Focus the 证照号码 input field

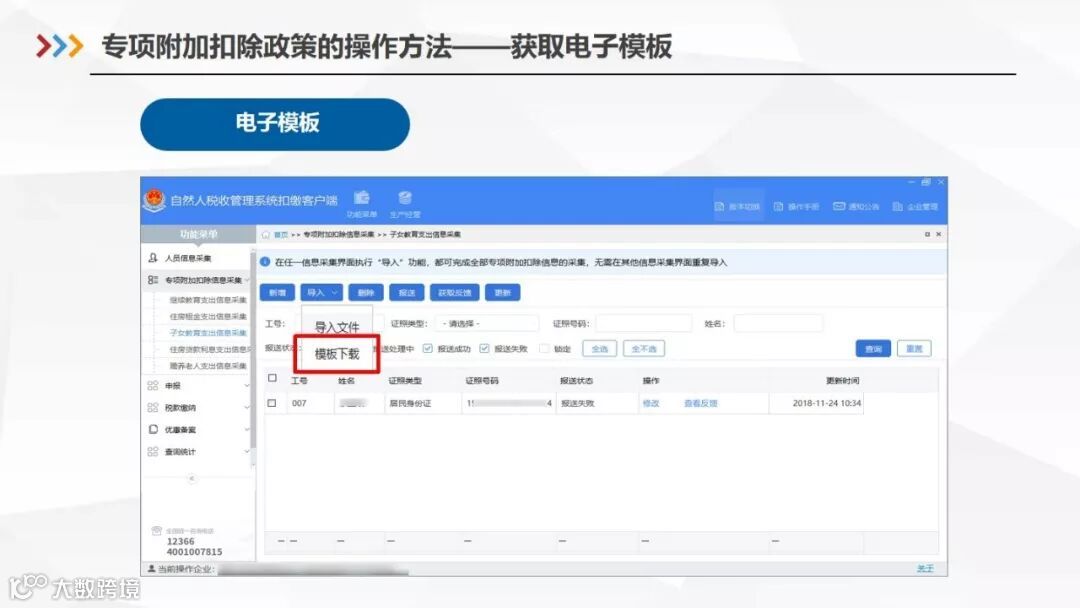[643, 324]
